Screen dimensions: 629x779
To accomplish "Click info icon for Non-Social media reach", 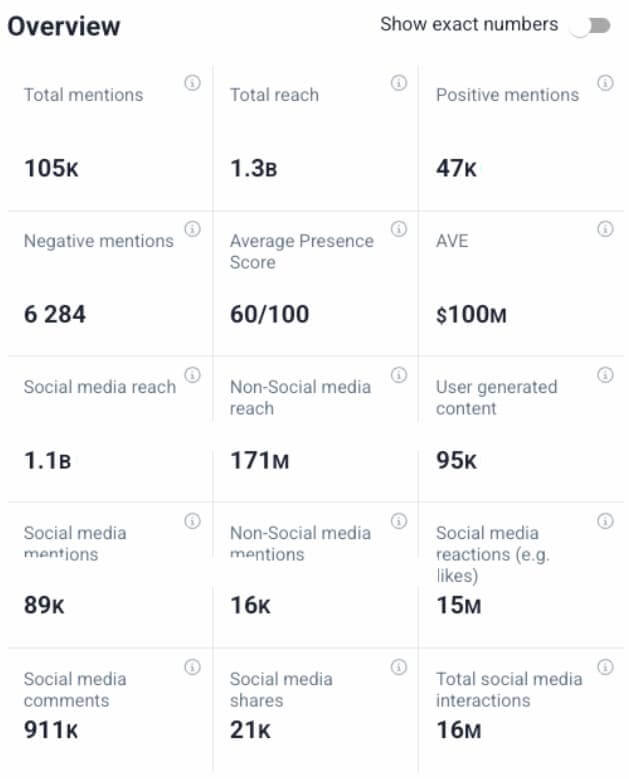I will tap(399, 375).
